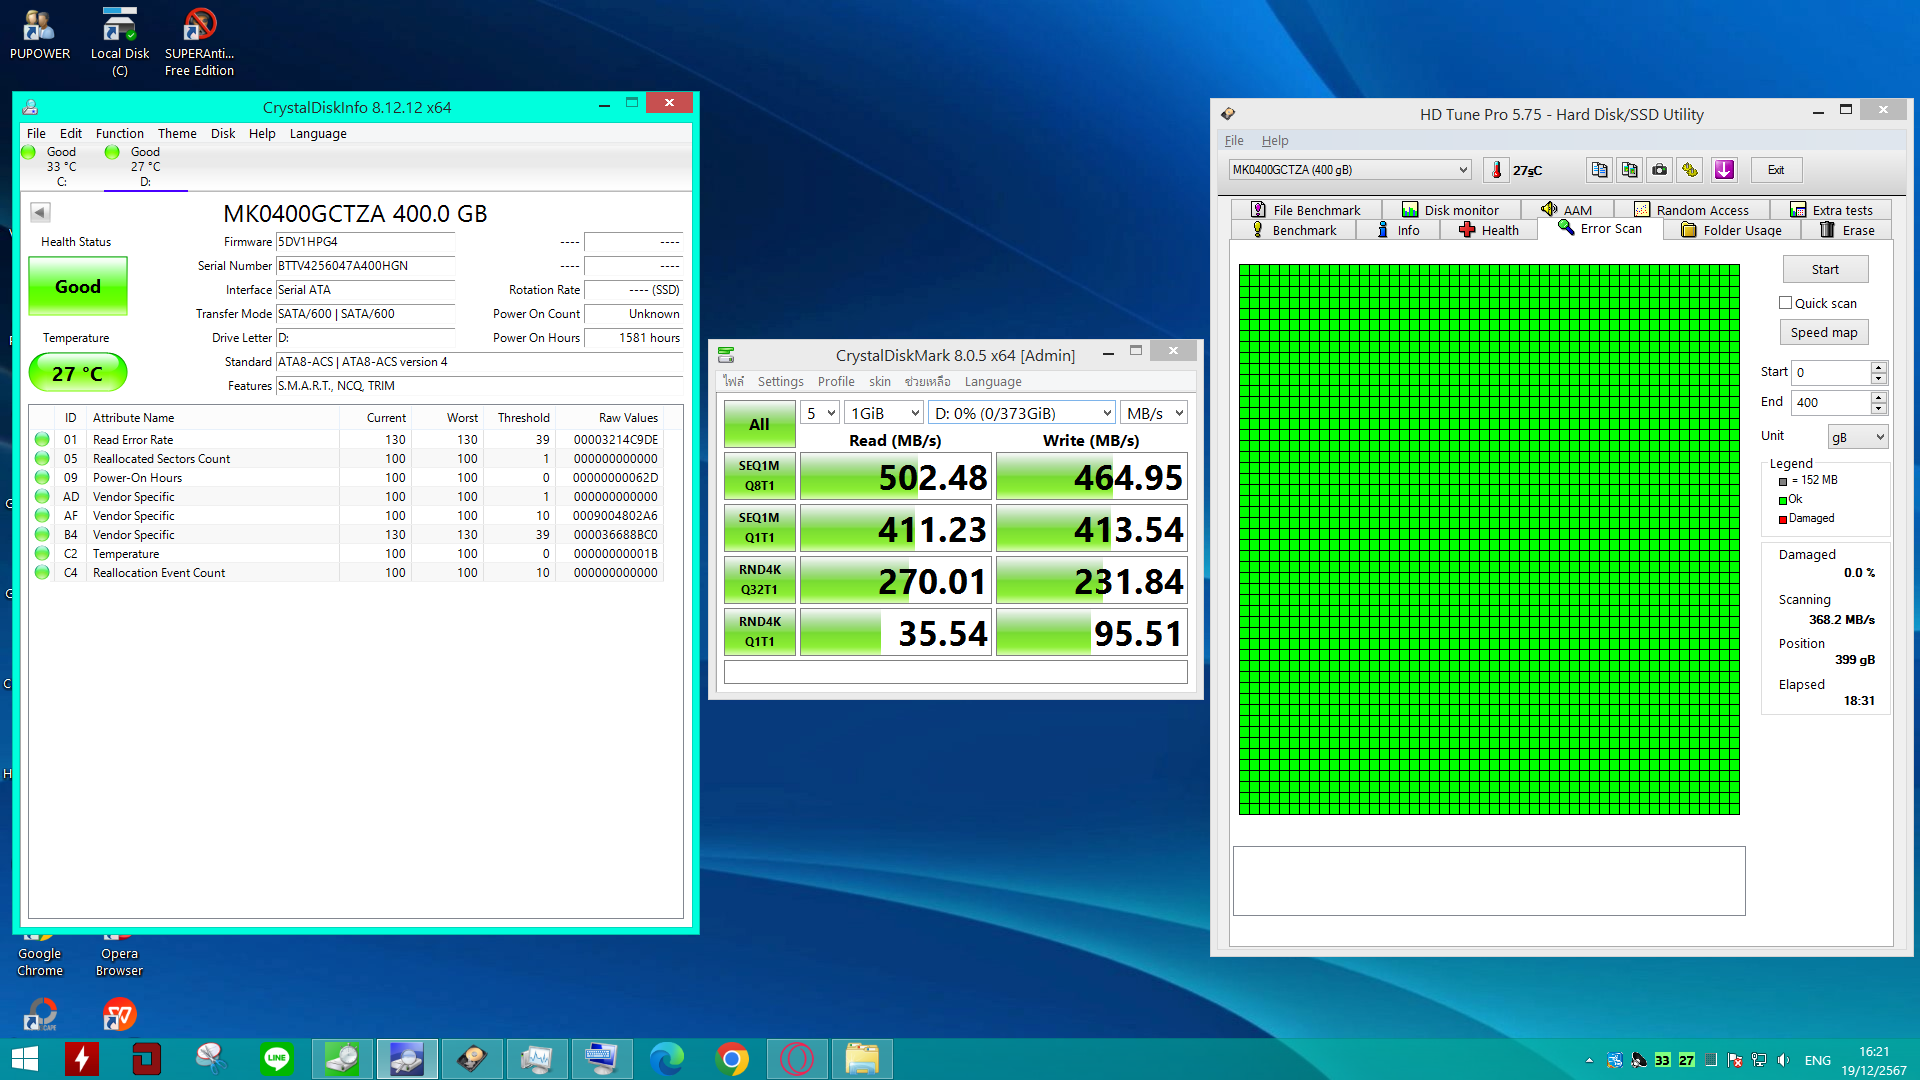Click the All benchmark button in CrystalDiskMark

758,423
